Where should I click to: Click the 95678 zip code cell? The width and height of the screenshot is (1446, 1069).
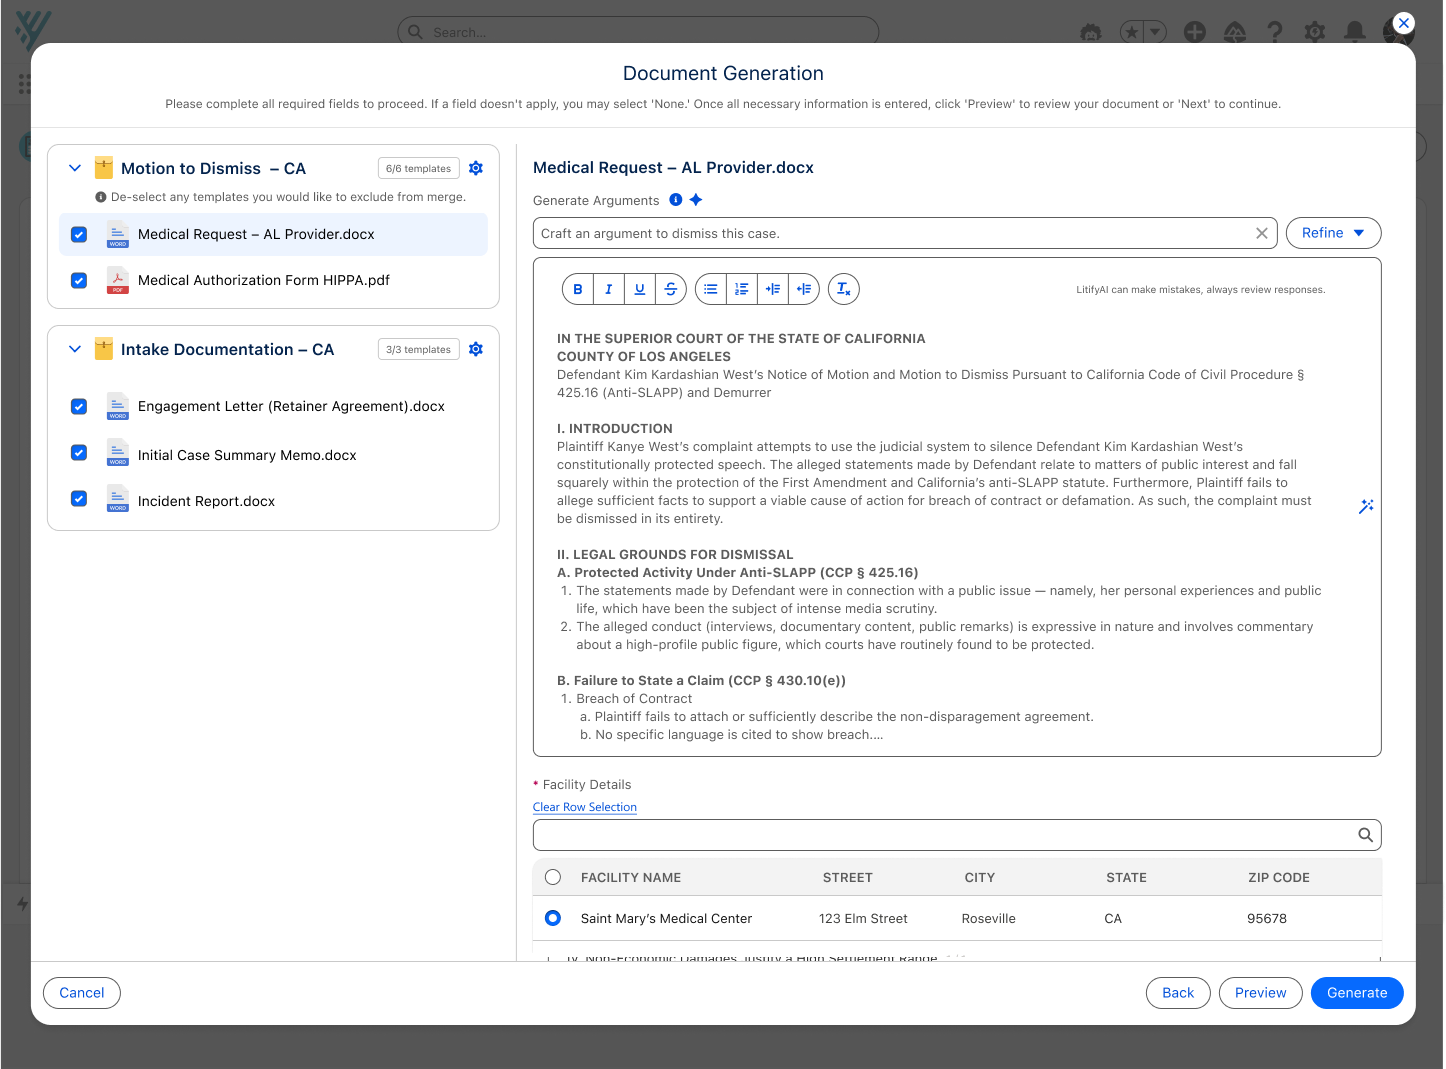[1267, 918]
